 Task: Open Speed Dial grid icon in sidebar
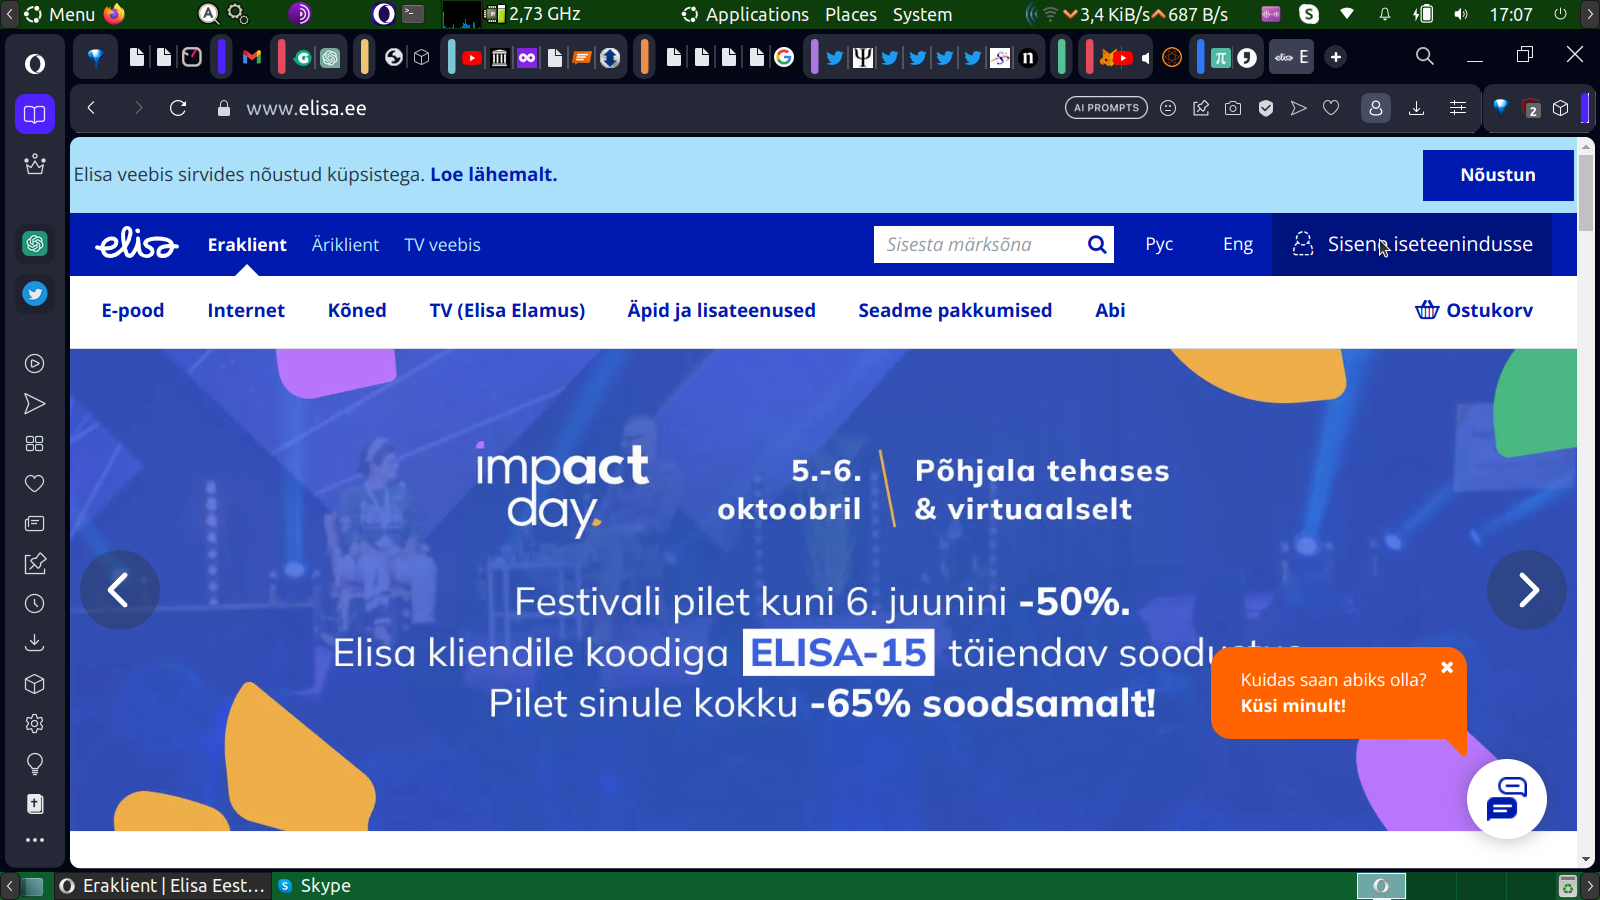pos(35,444)
